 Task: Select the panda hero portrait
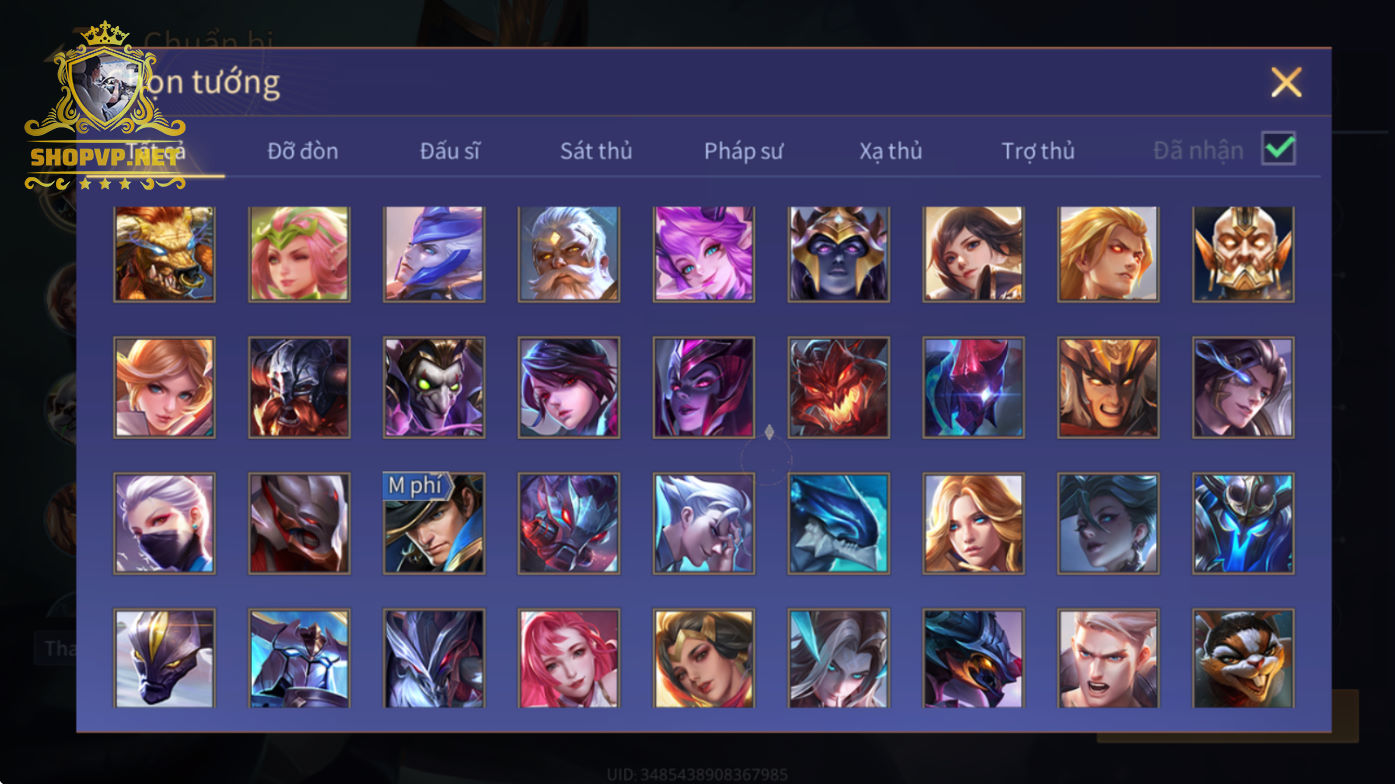(x=1243, y=659)
